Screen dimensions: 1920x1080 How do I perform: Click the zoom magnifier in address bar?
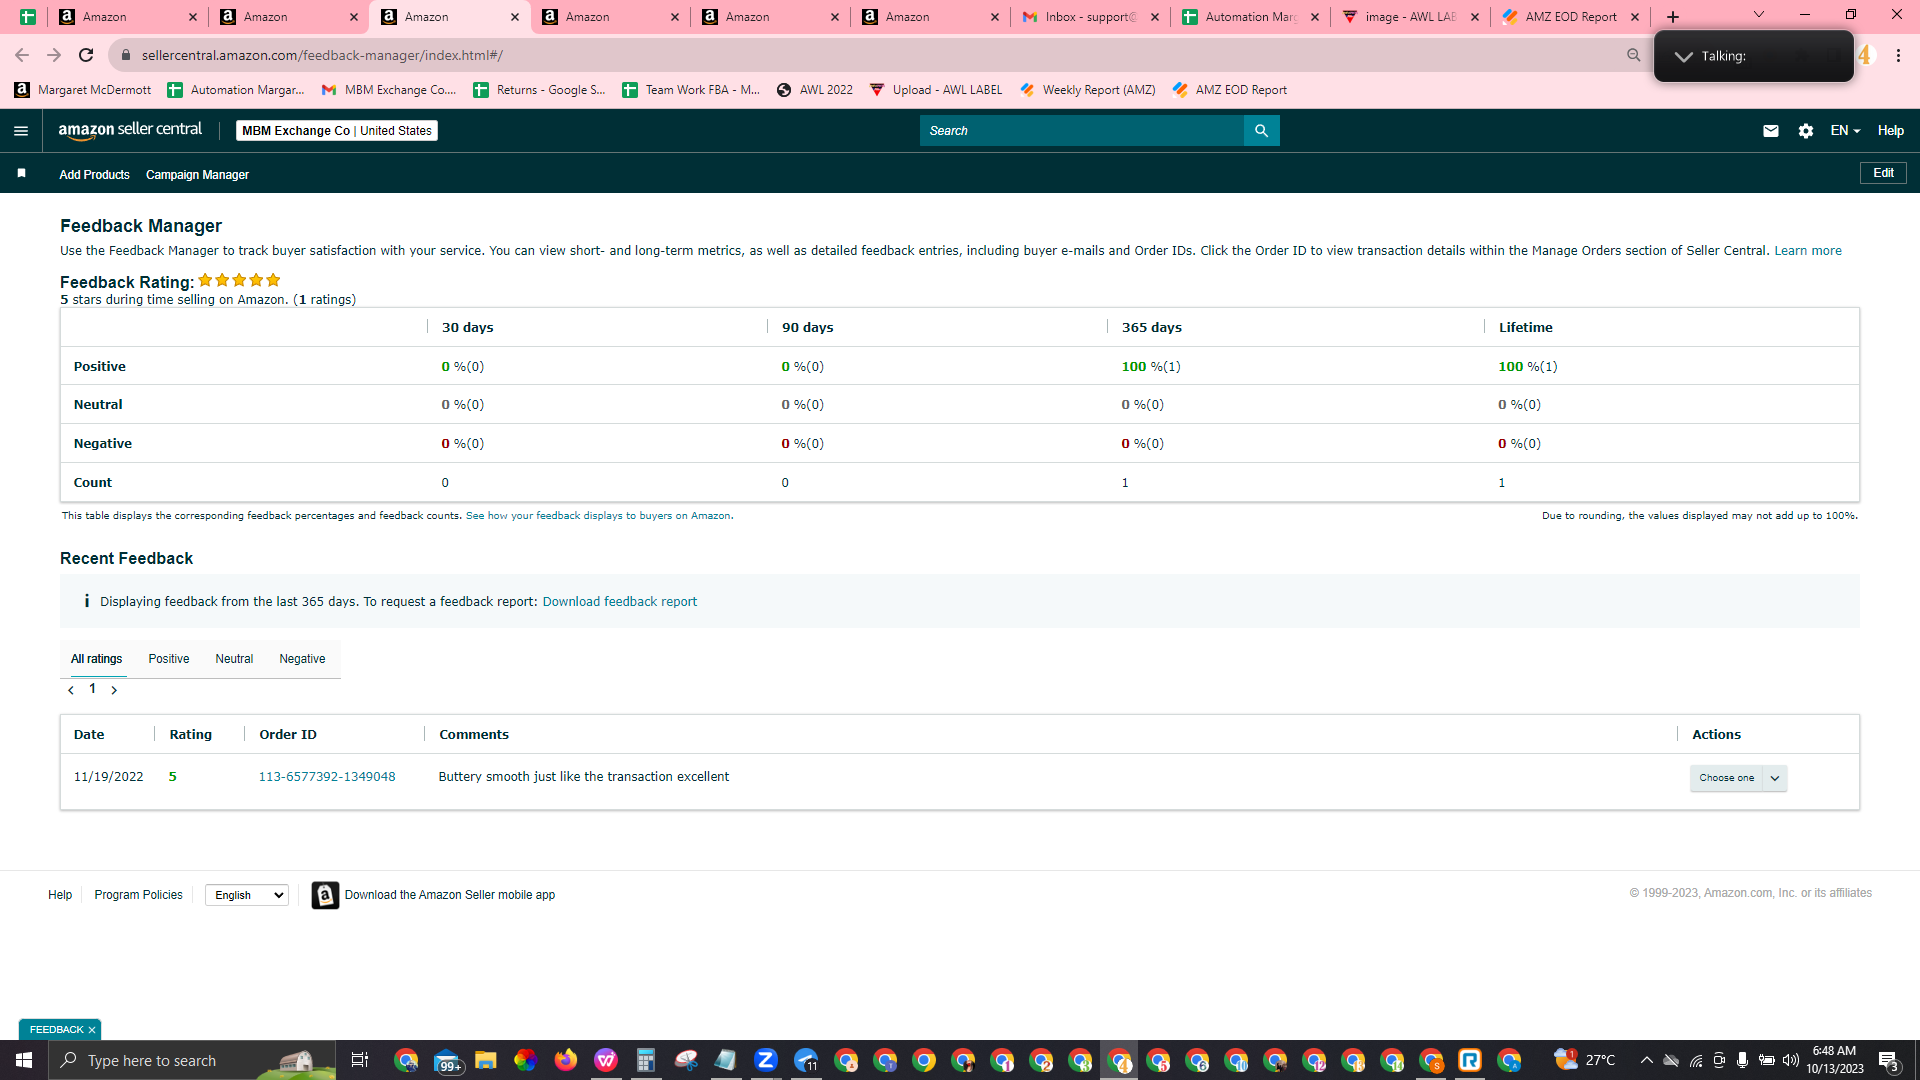click(1634, 55)
